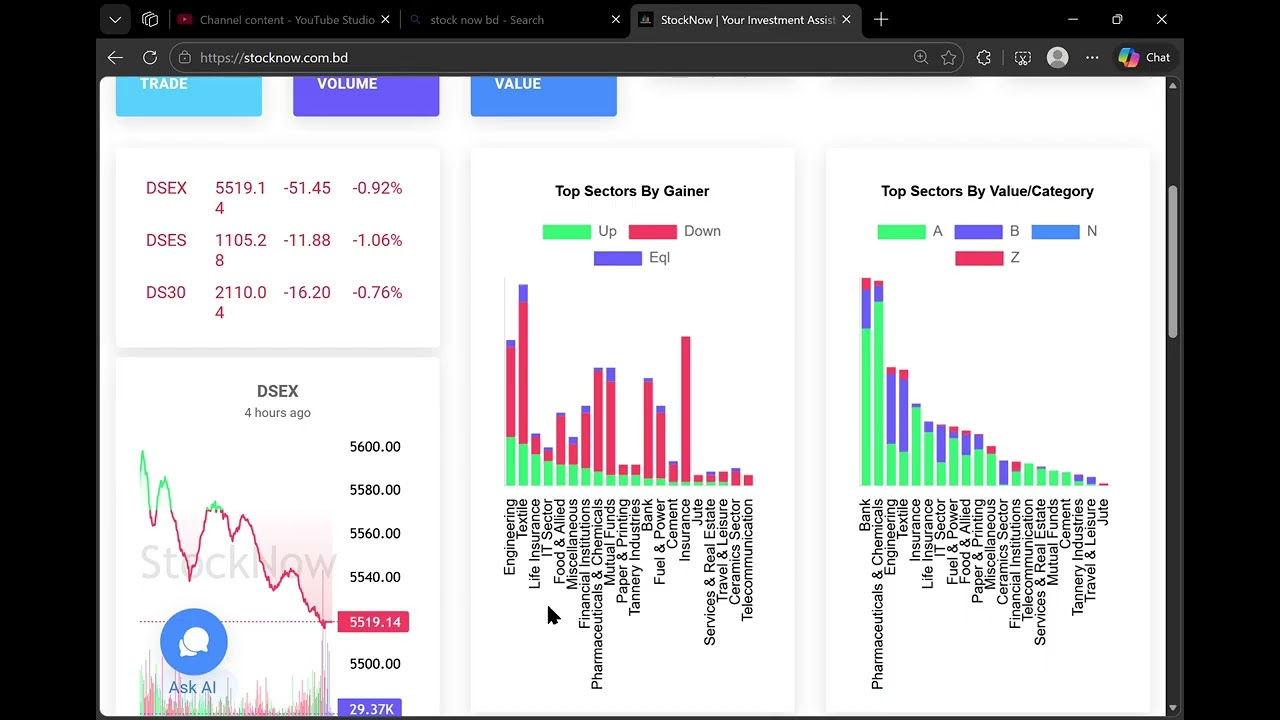Go back to the previous page

[115, 58]
